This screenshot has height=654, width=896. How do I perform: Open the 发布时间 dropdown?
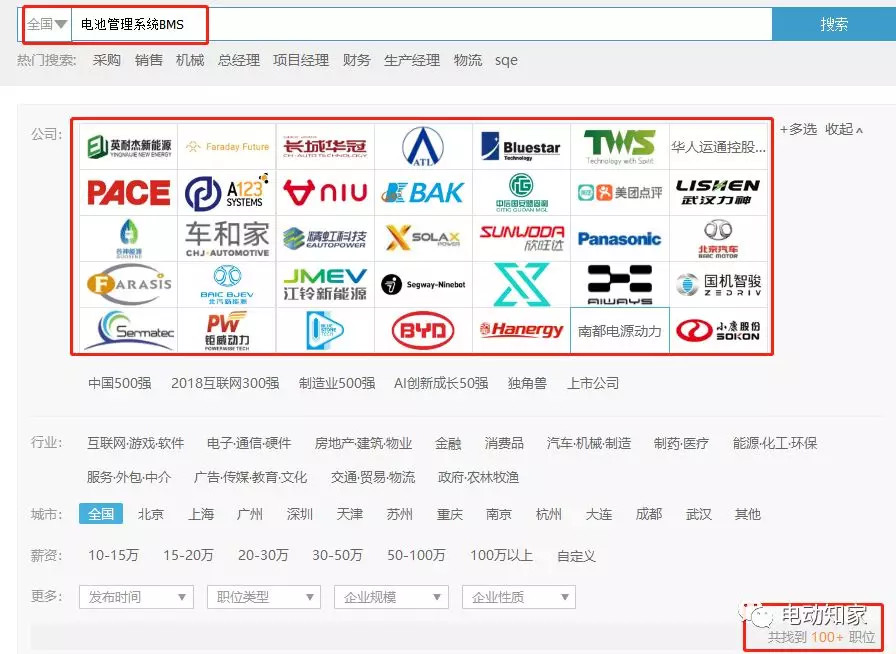tap(136, 597)
